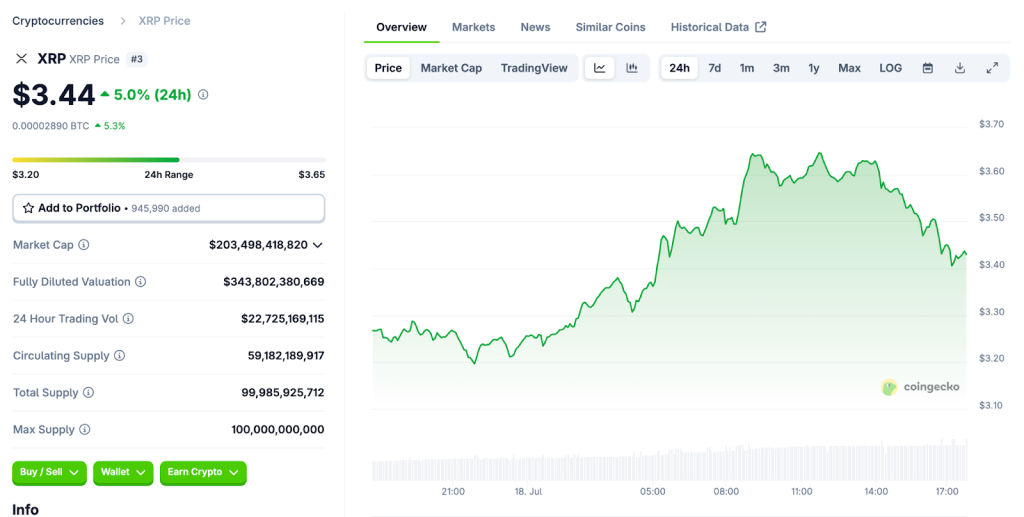Click info icon beside Max Supply

click(x=85, y=430)
